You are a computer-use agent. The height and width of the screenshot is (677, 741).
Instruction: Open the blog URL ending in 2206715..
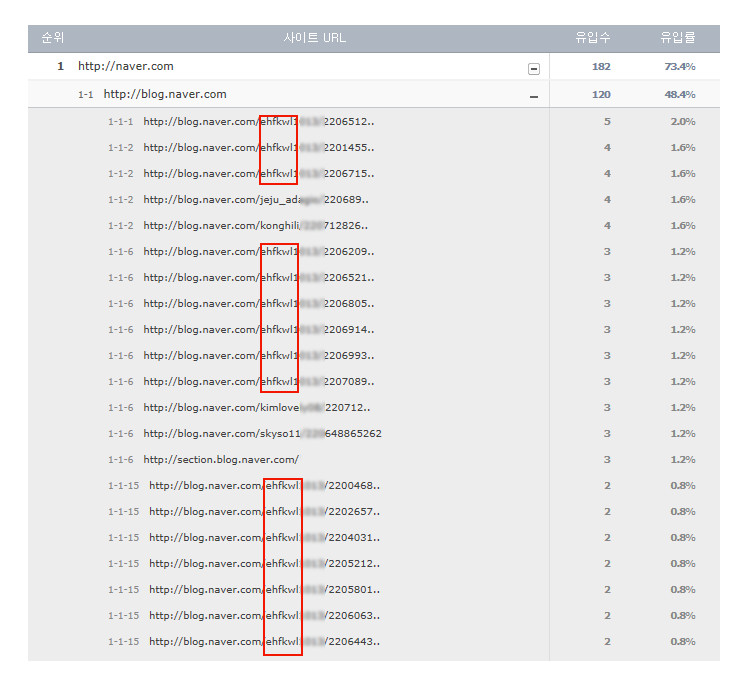258,173
